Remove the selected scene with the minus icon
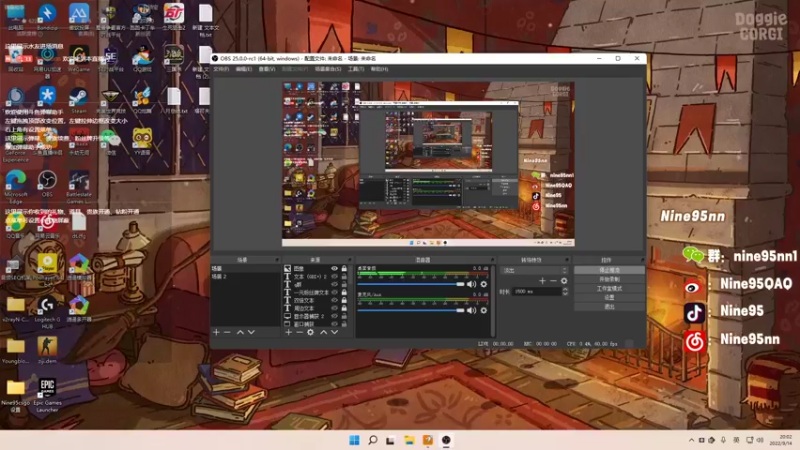The height and width of the screenshot is (450, 800). point(227,332)
